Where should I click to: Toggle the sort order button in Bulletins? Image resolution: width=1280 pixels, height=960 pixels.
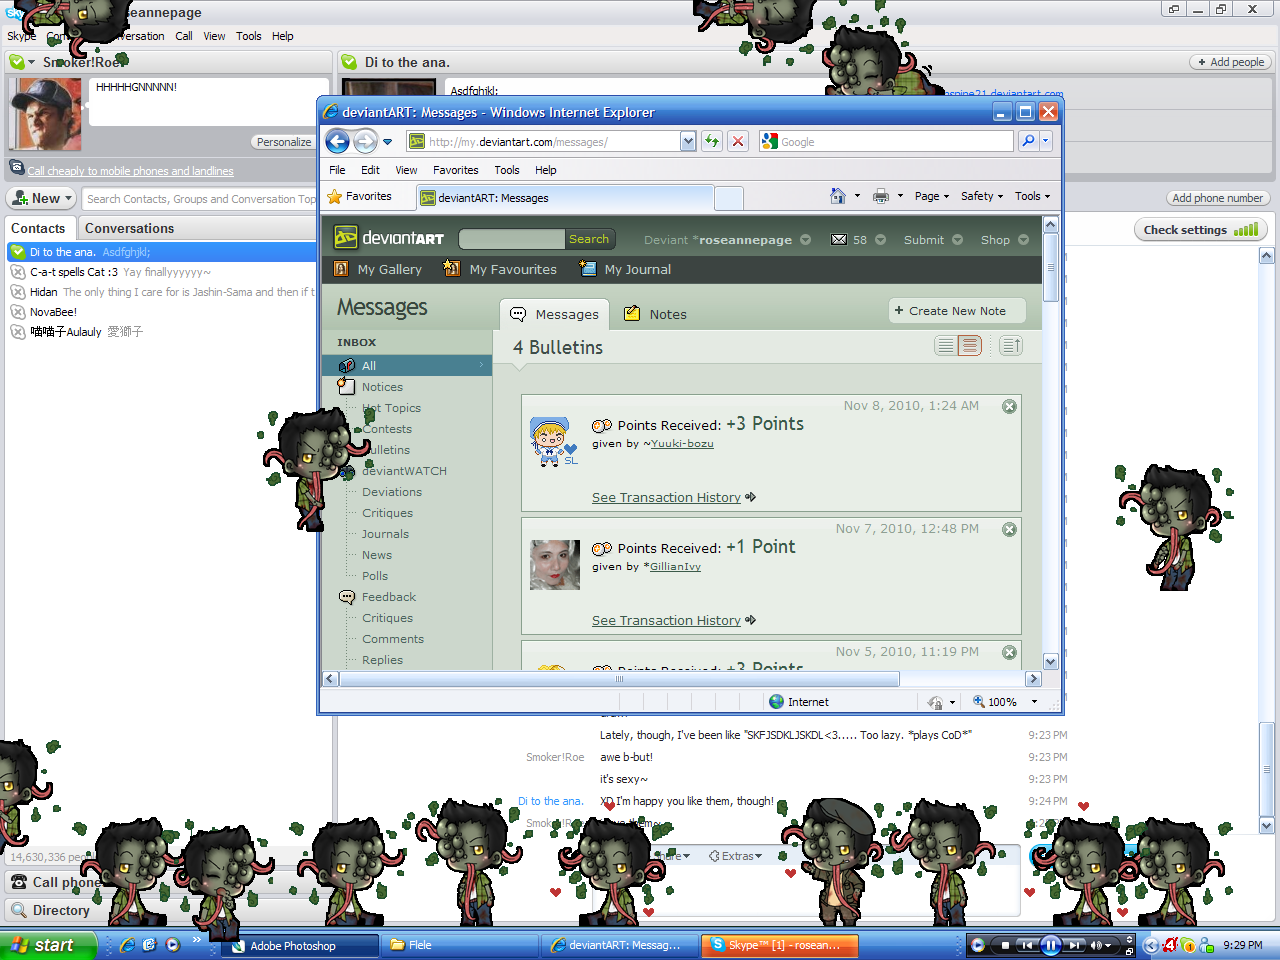click(x=1011, y=346)
